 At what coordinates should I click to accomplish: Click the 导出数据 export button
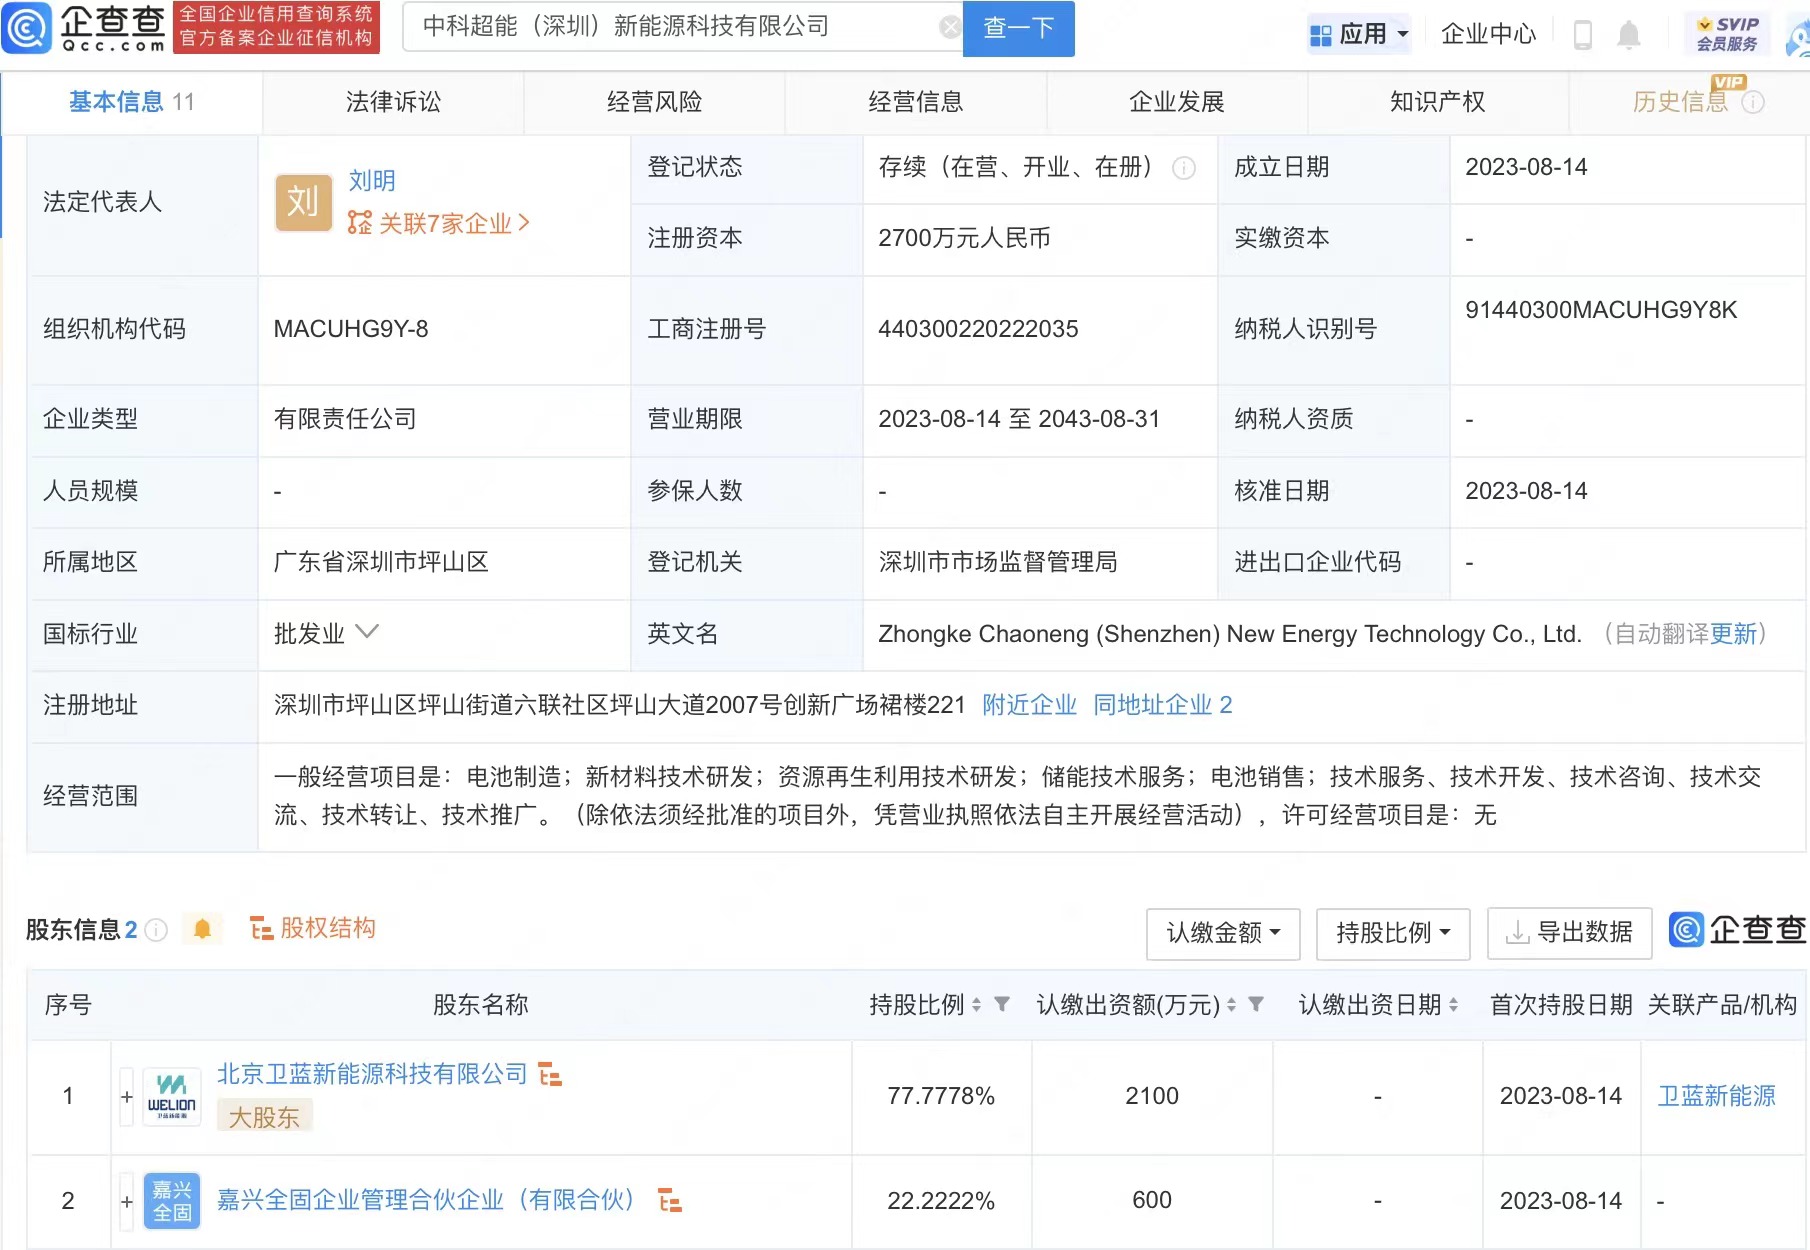[1569, 933]
